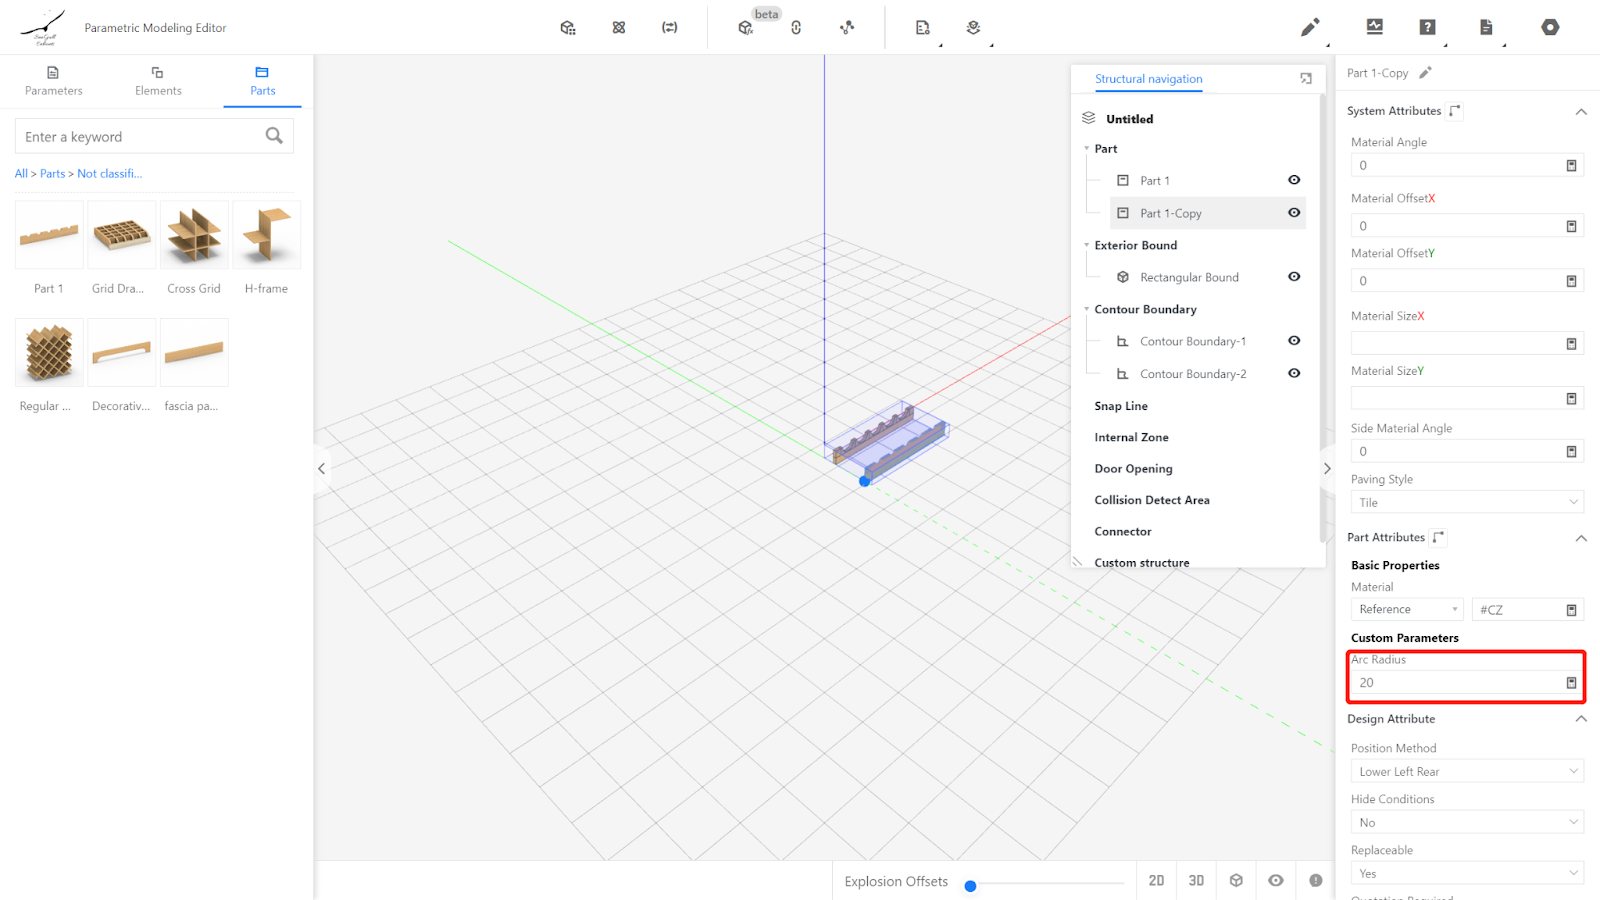1600x900 pixels.
Task: Click the Parts breadcrumb link
Action: [x=52, y=174]
